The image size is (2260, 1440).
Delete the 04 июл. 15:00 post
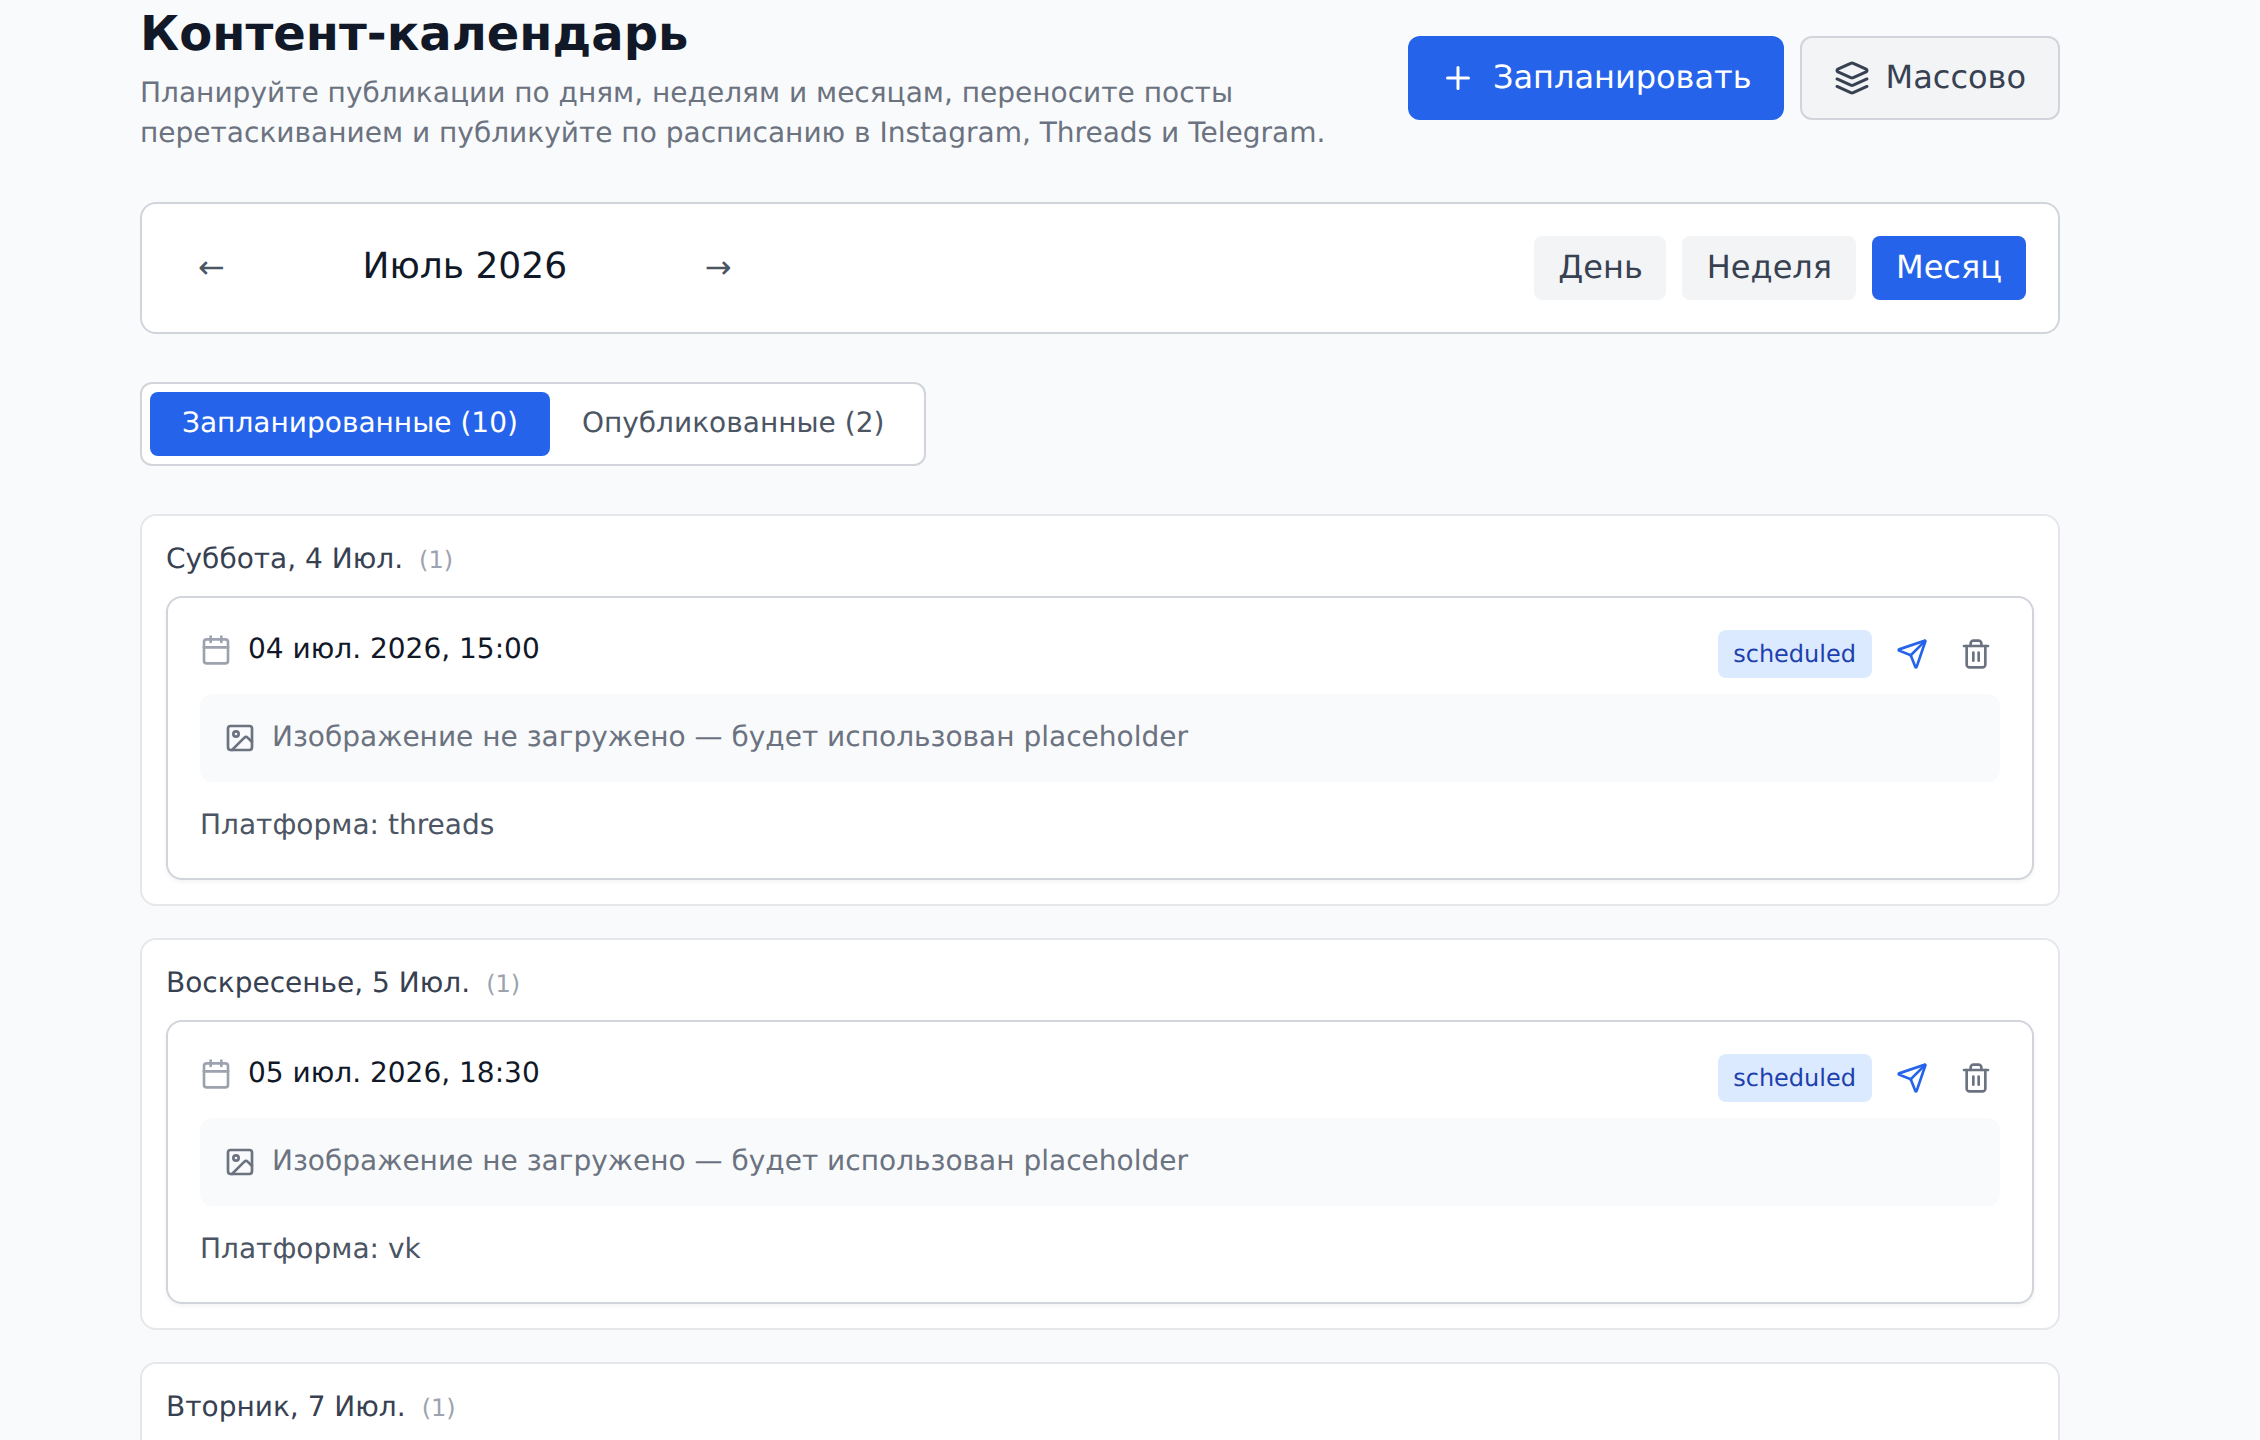pyautogui.click(x=1976, y=654)
